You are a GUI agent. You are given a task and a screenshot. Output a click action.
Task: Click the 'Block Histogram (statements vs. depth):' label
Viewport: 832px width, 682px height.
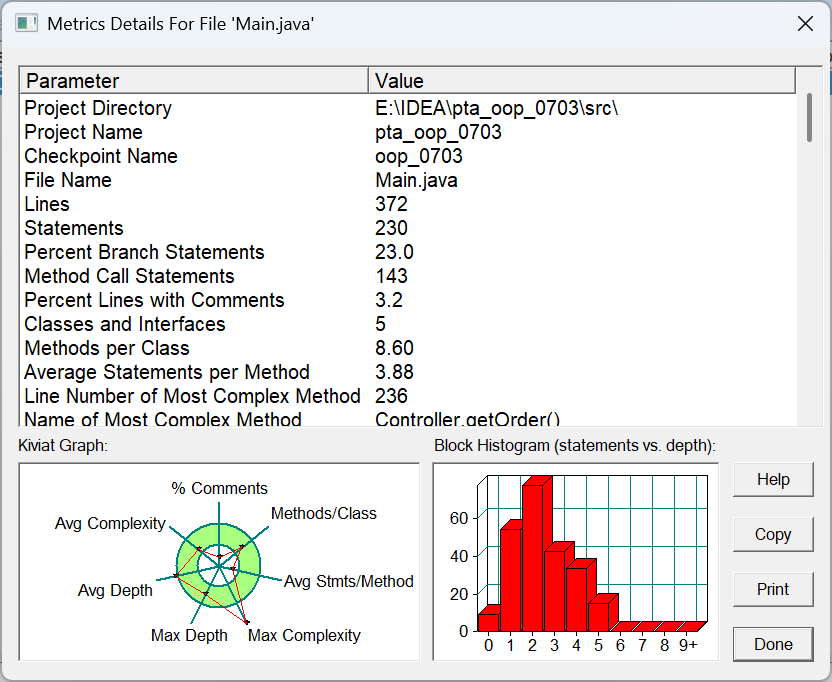pos(575,445)
